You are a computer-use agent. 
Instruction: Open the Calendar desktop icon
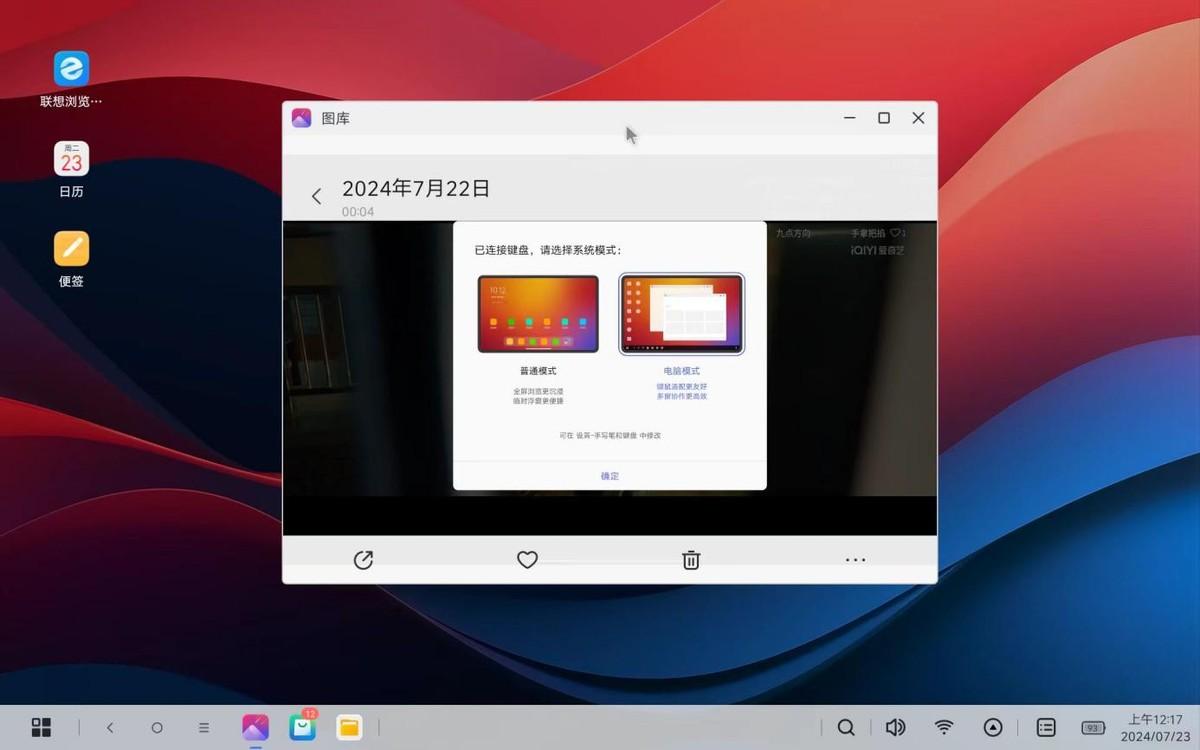(x=71, y=159)
